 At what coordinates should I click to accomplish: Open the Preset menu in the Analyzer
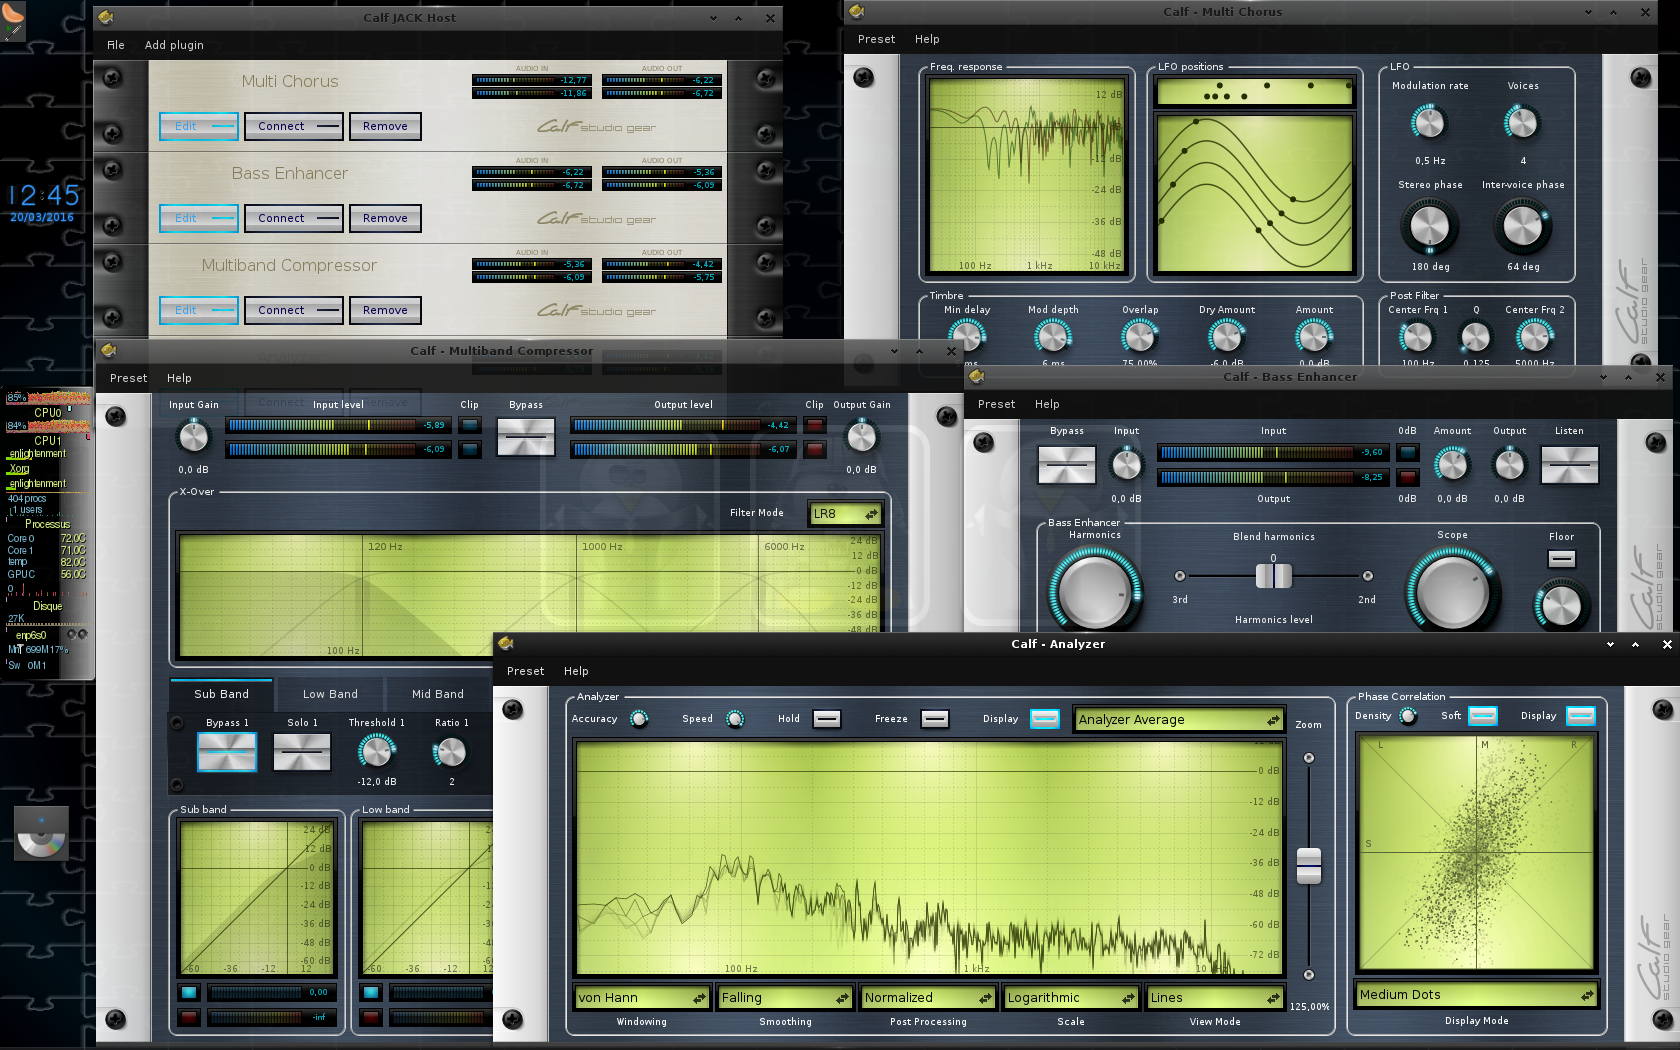[525, 671]
